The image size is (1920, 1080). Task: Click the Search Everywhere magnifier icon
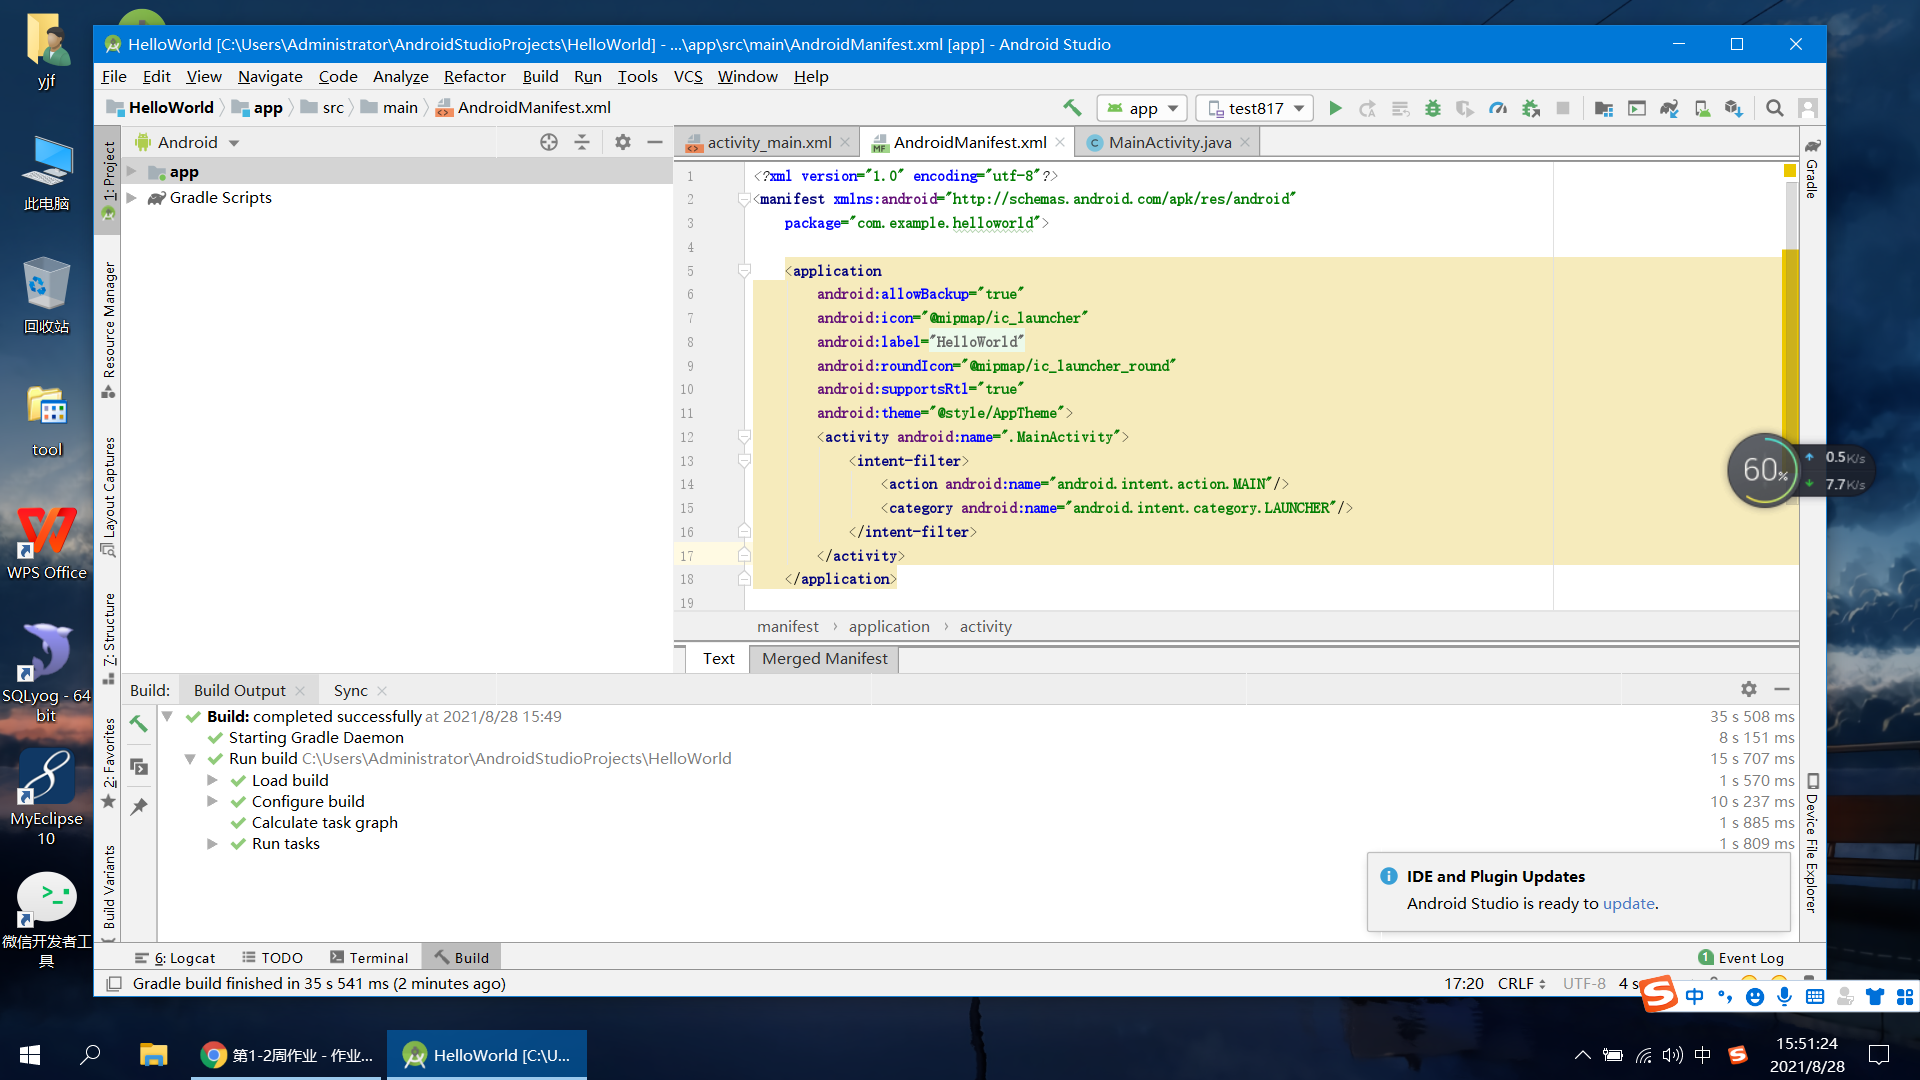(1775, 108)
